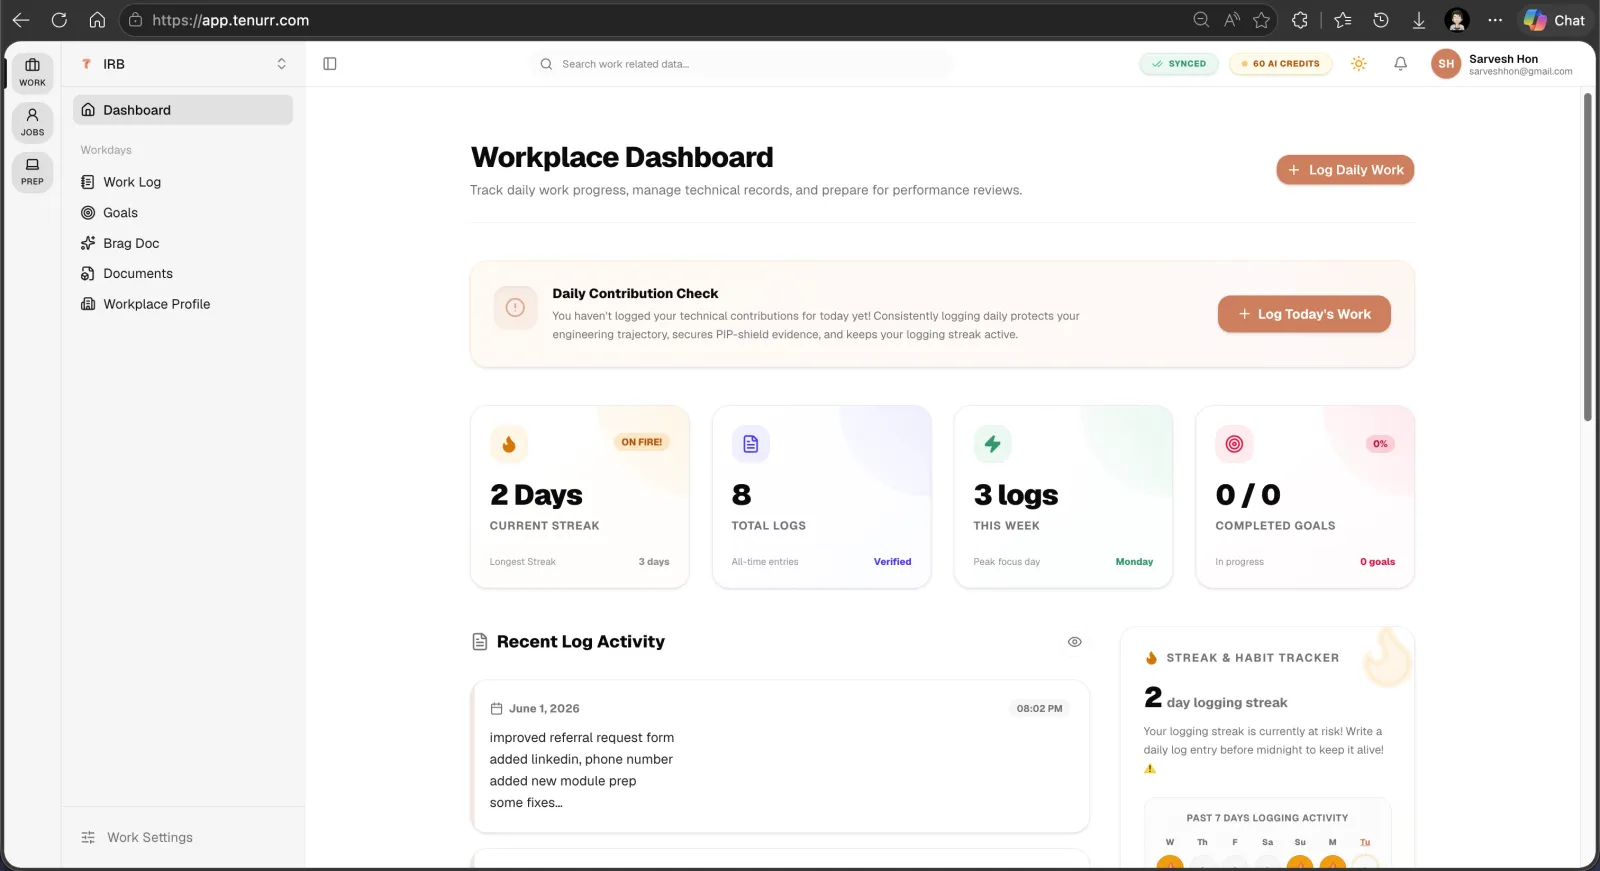Click the Log Today's Work button
The width and height of the screenshot is (1600, 871).
[1304, 314]
